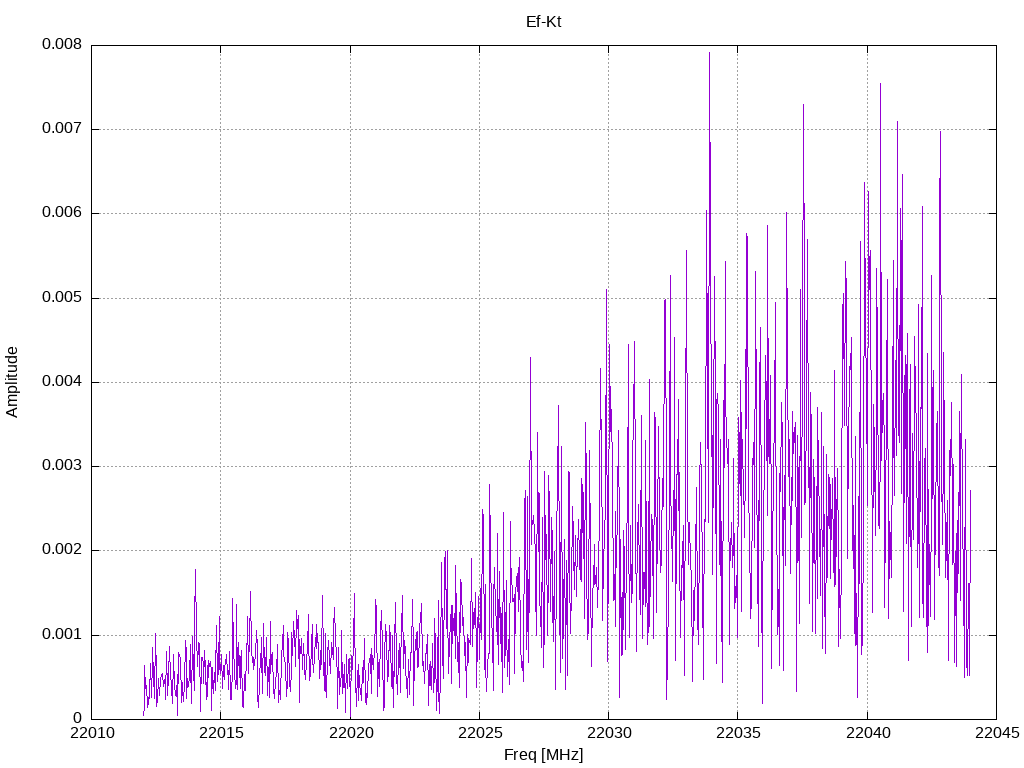Click the tallest spectrum peak near 22034 MHz
Image resolution: width=1024 pixels, height=768 pixels.
point(709,54)
